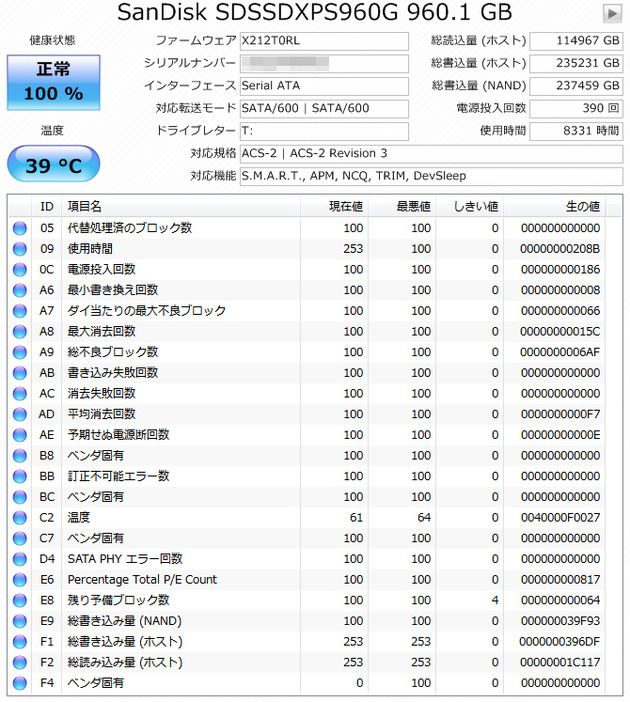Click status orb for E6 Percentage Total P/E Count

(20, 580)
